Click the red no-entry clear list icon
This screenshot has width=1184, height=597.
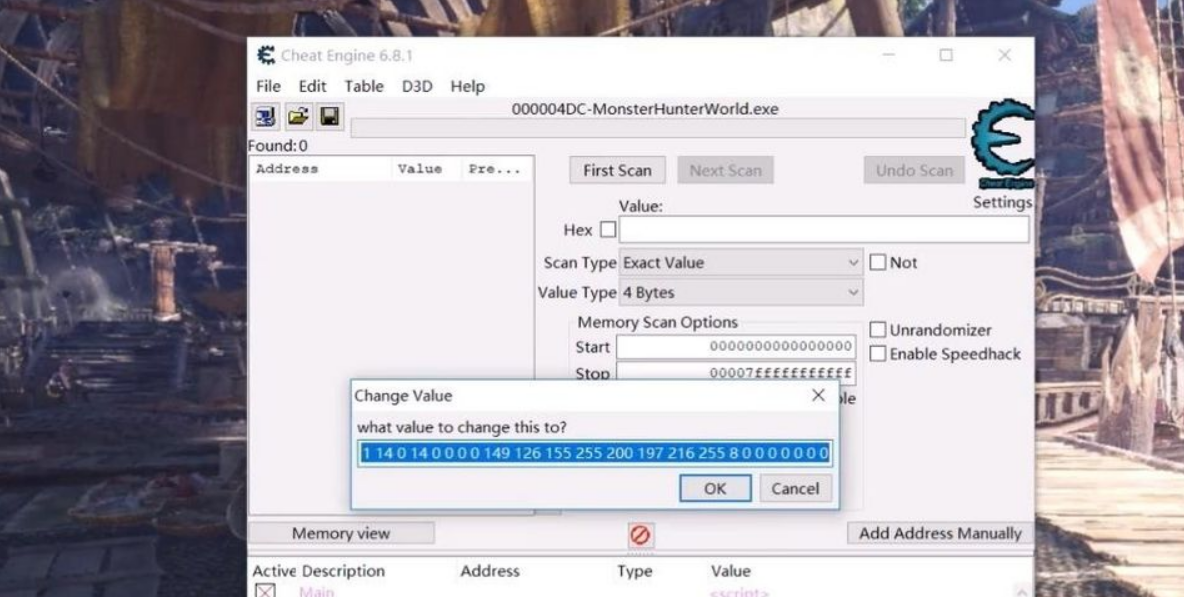pos(640,535)
